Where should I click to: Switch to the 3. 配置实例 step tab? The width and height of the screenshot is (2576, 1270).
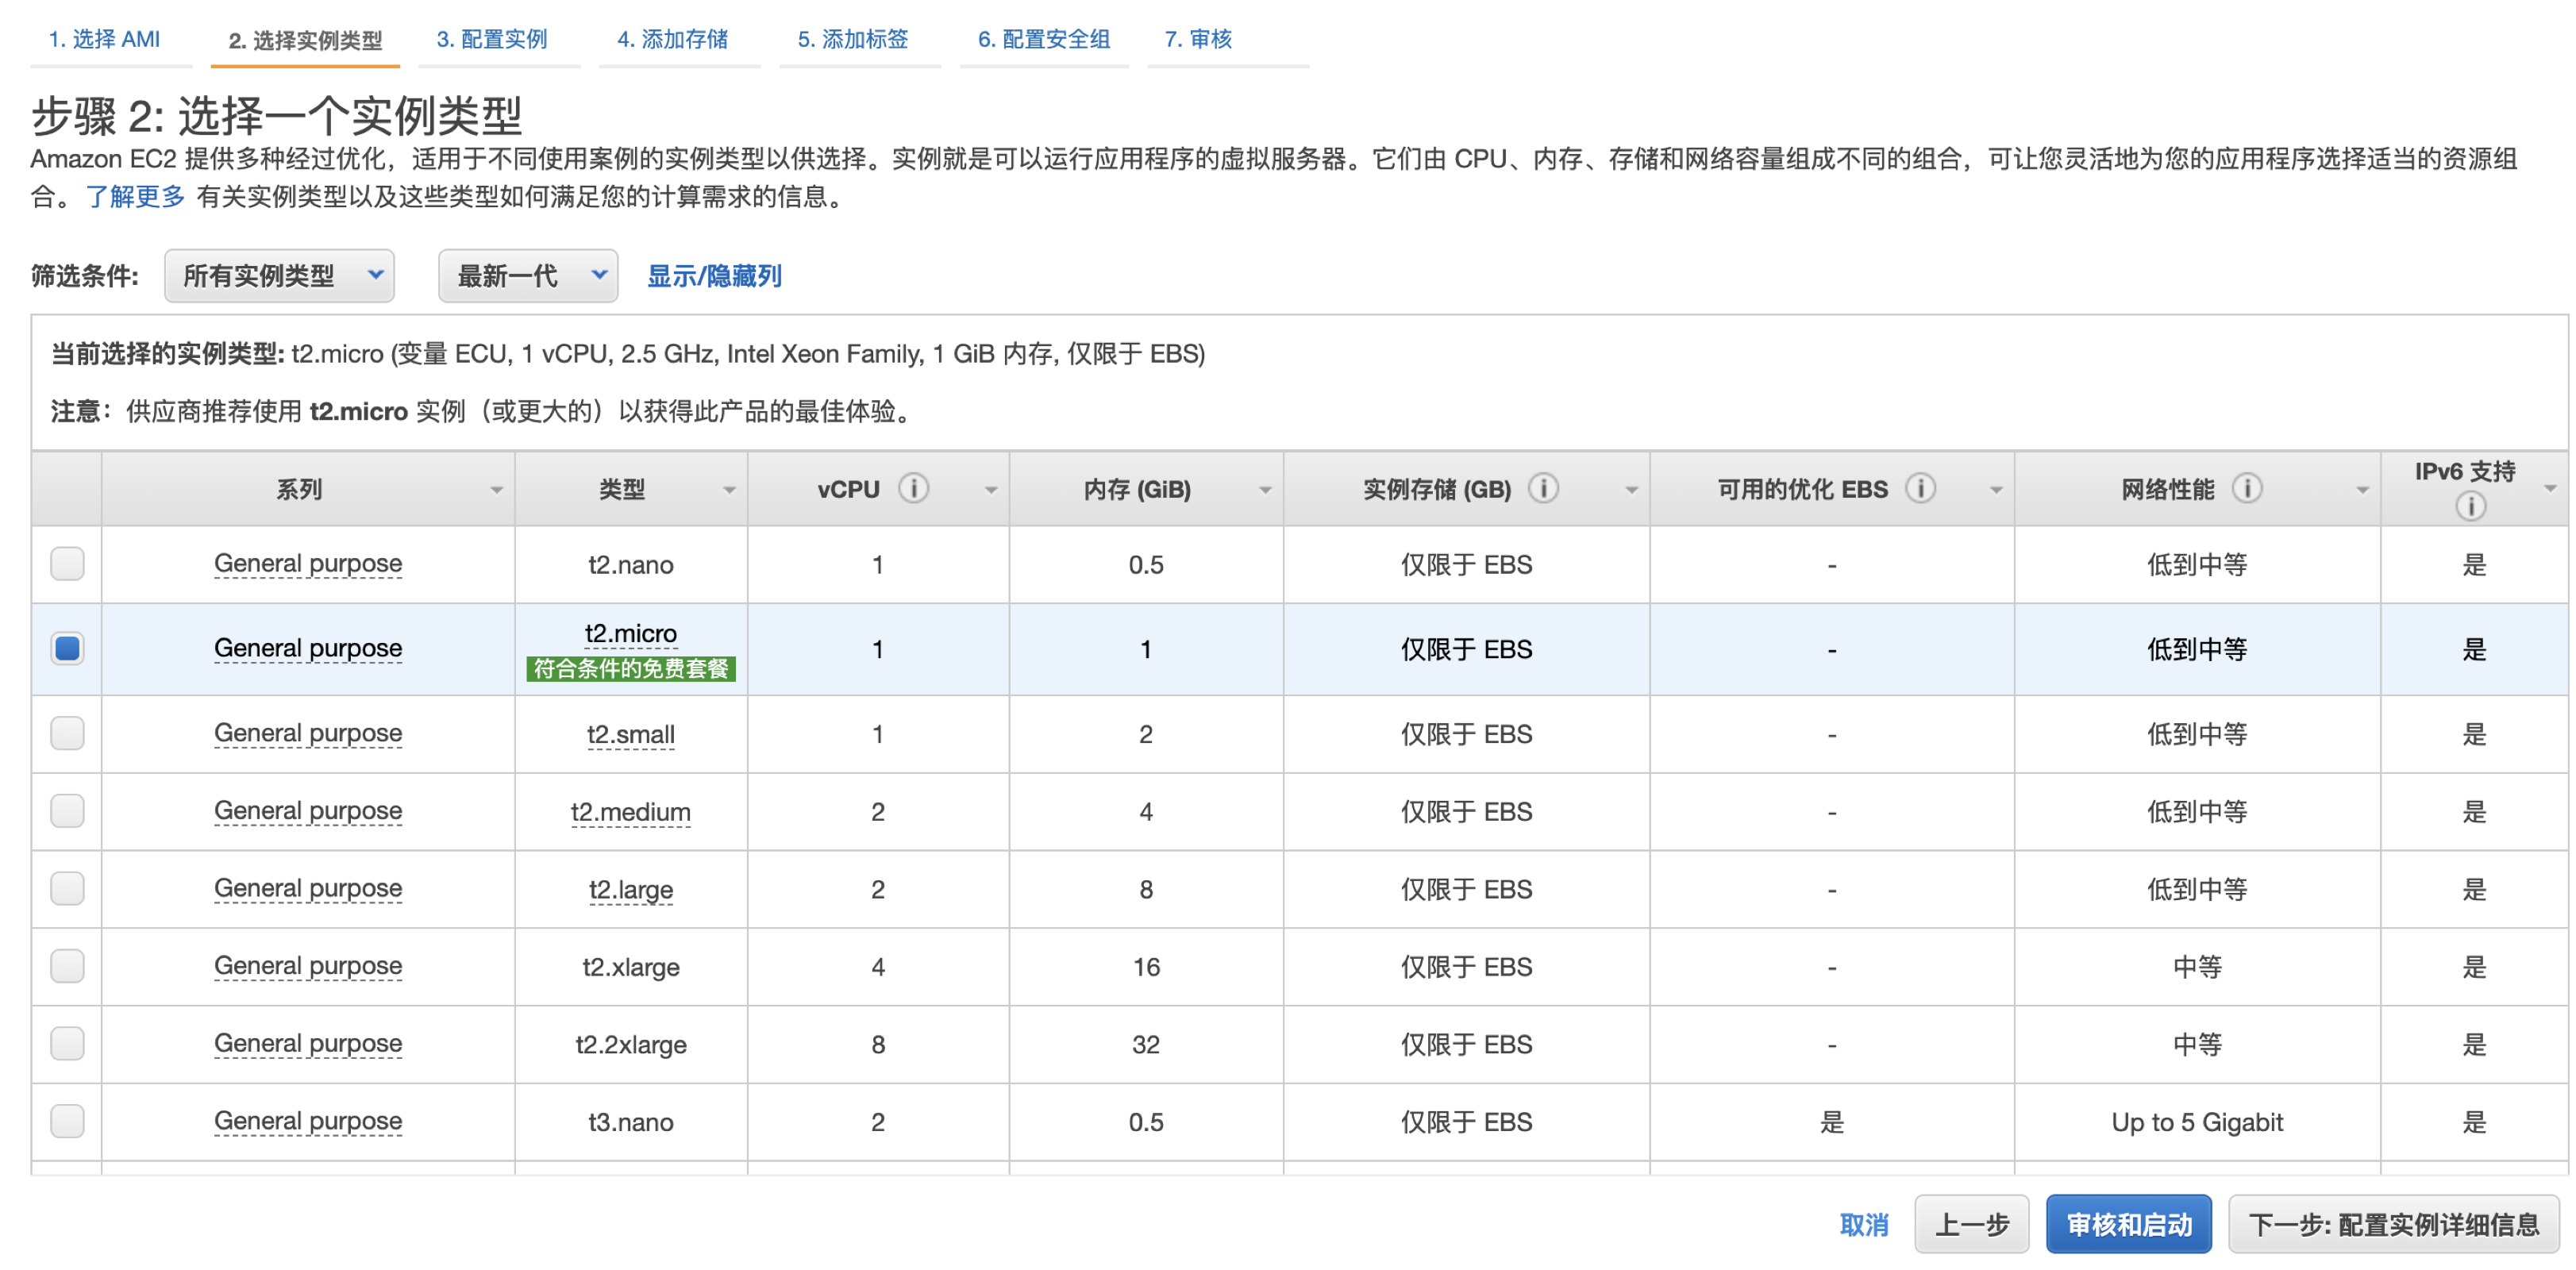(497, 39)
